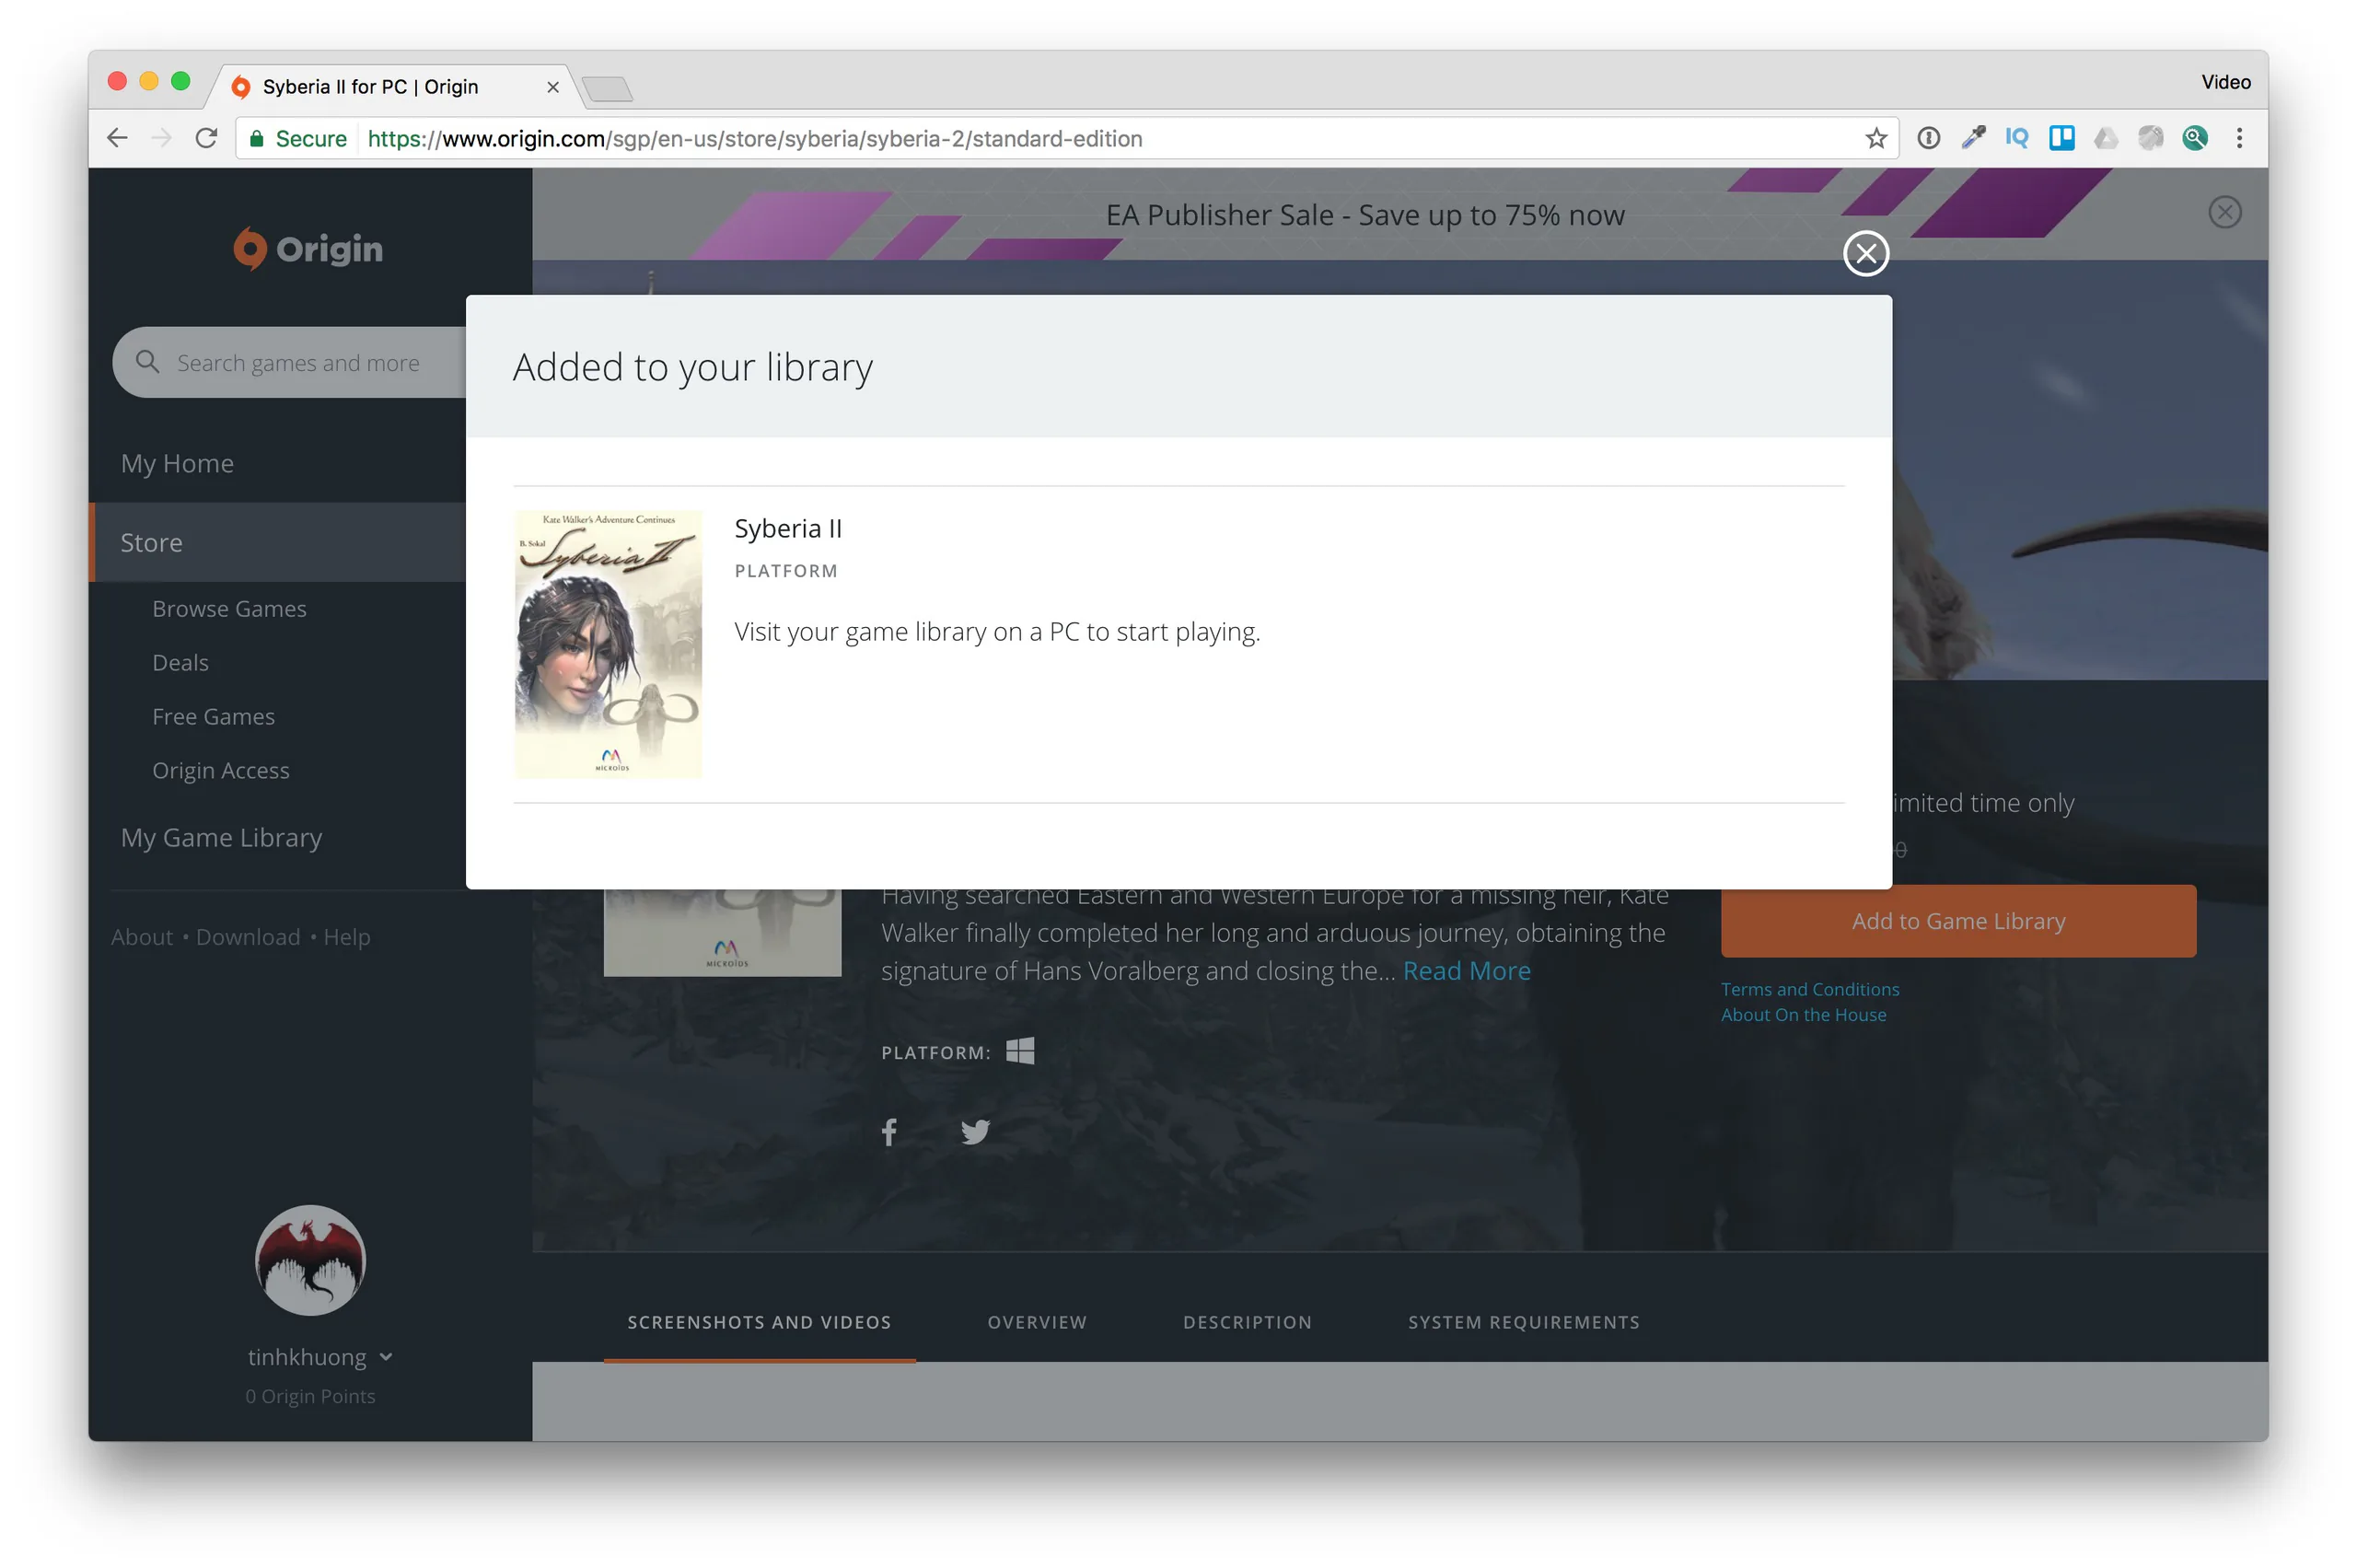Close the Syberia II browser tab

click(x=552, y=87)
